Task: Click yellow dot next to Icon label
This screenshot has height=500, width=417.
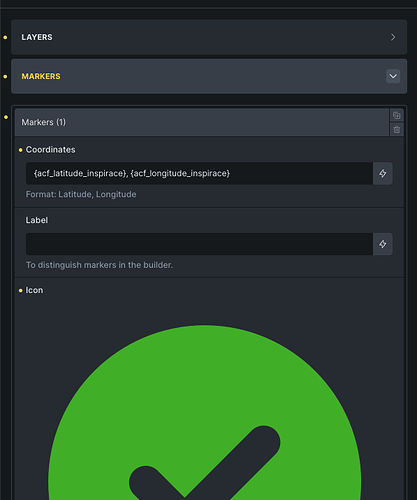Action: [21, 291]
